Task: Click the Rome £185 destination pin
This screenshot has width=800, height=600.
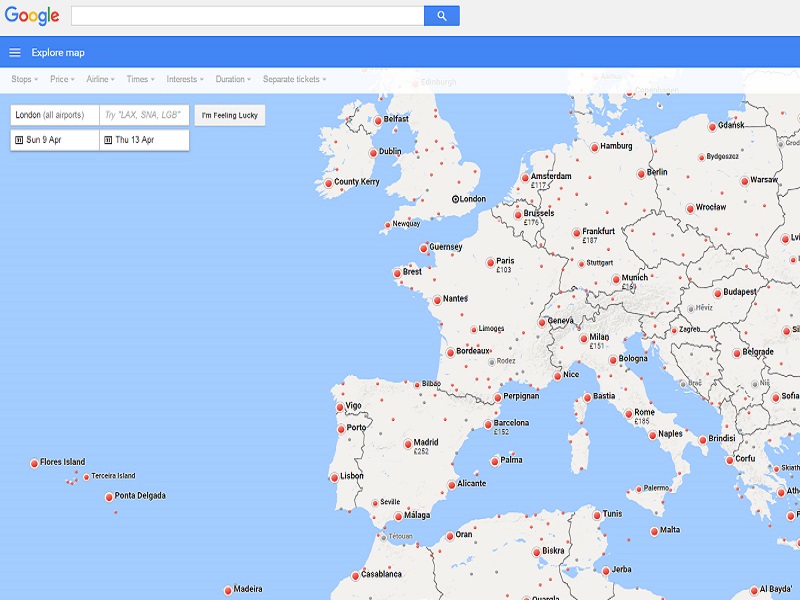Action: pyautogui.click(x=629, y=413)
